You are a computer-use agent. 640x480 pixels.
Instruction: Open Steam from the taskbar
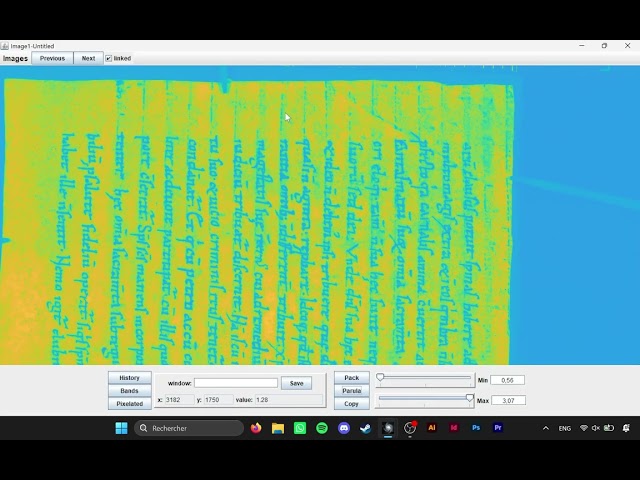(x=366, y=428)
